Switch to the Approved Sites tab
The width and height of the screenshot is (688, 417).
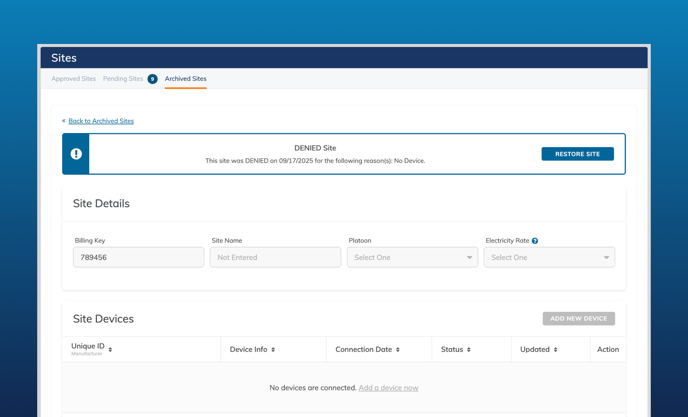[74, 79]
